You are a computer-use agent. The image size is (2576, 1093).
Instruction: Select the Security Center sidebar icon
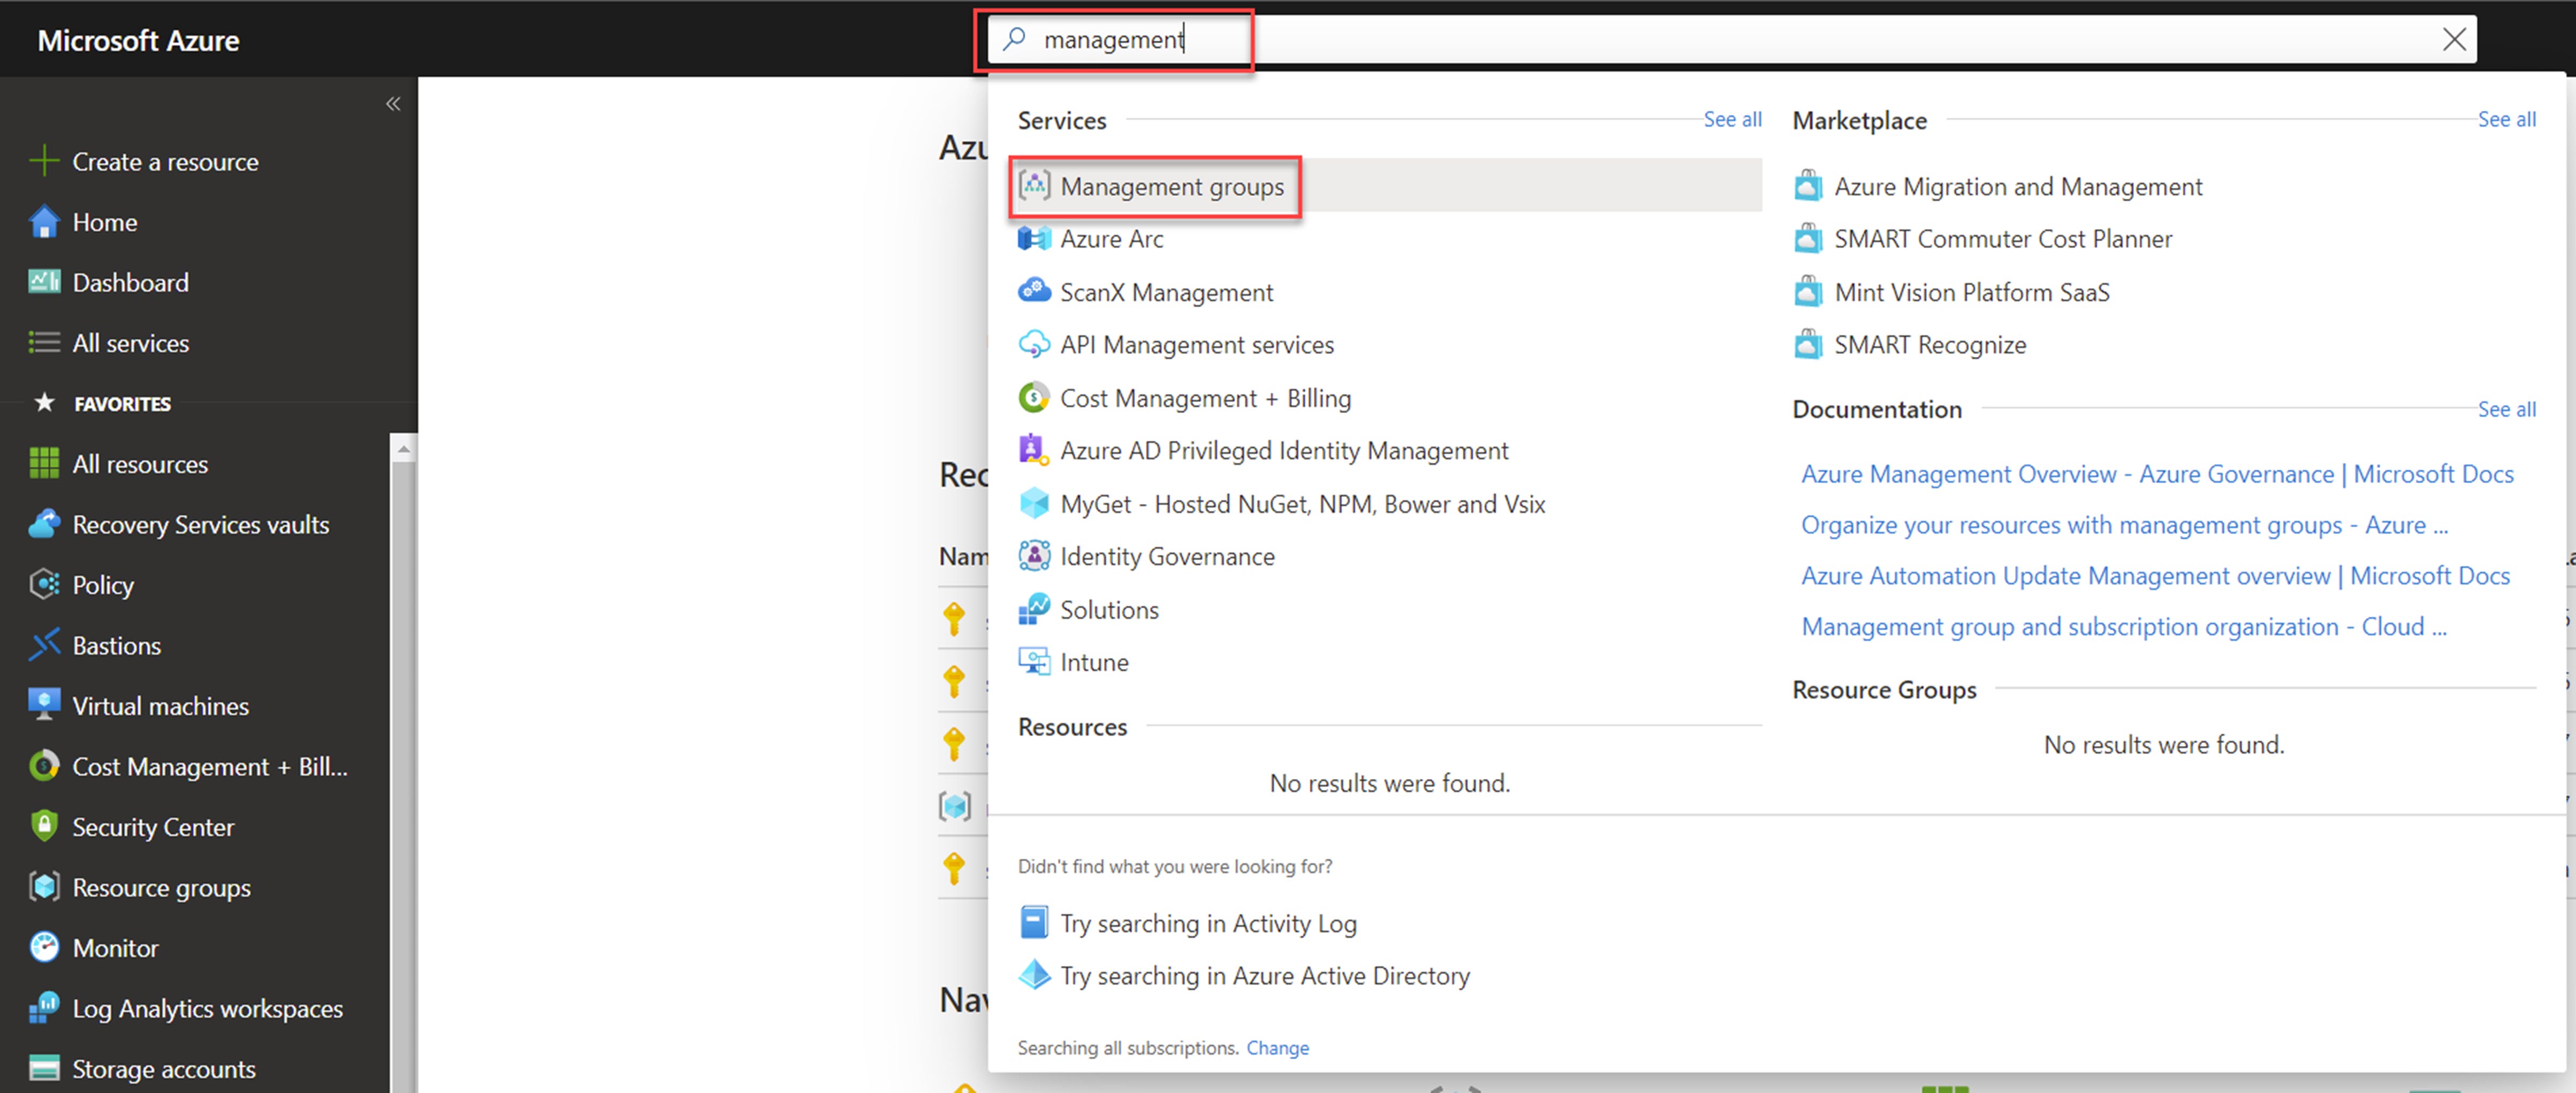pos(44,826)
